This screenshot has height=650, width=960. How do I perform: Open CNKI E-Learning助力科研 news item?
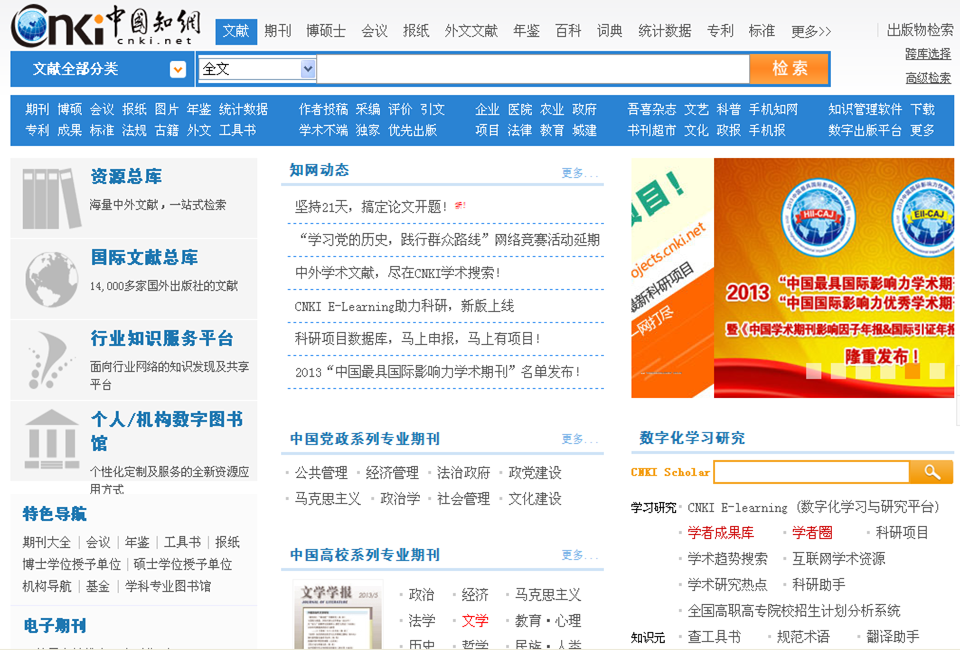(x=404, y=306)
